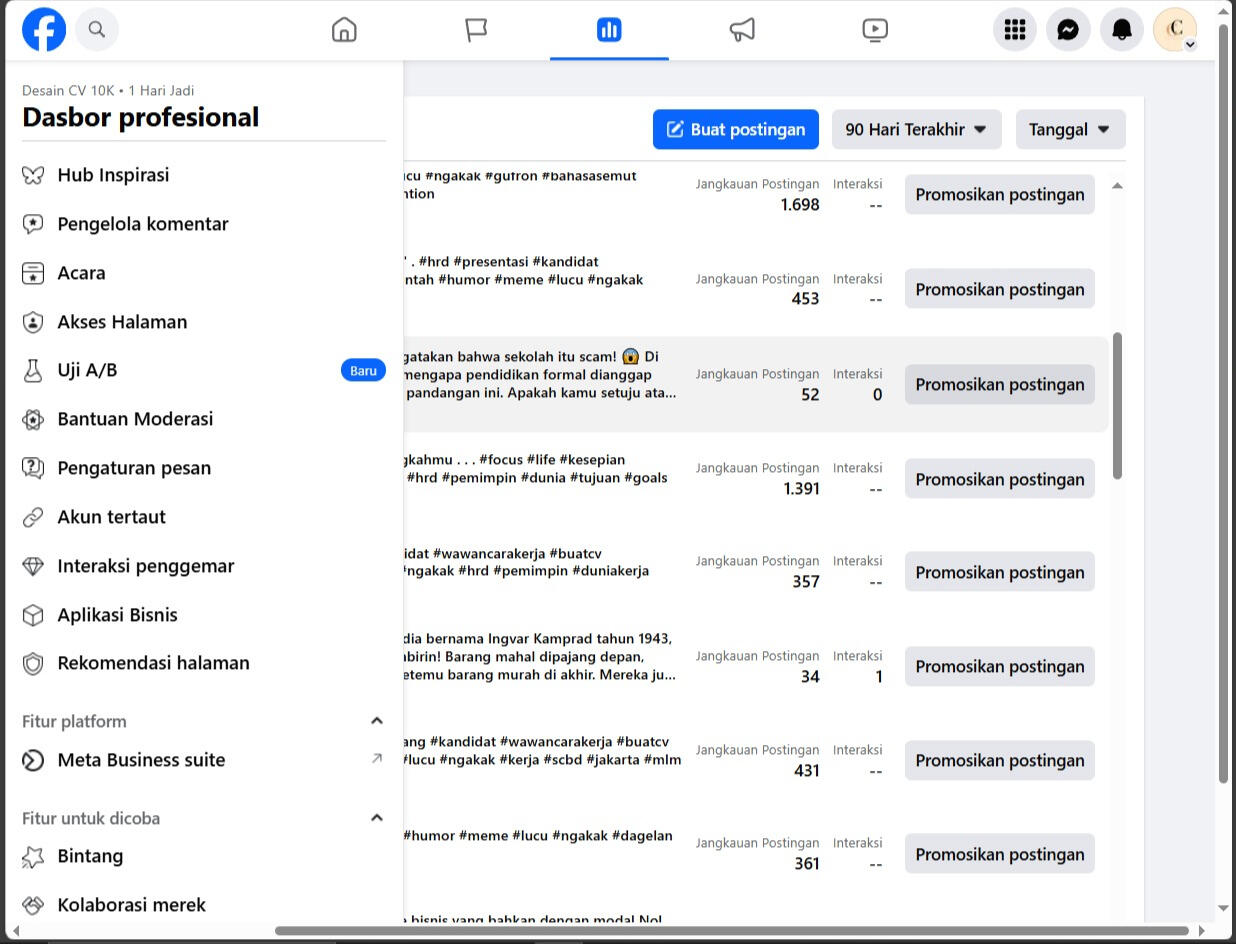Expand the 90 Hari Terakhir dropdown
Viewport: 1236px width, 944px height.
(x=916, y=129)
